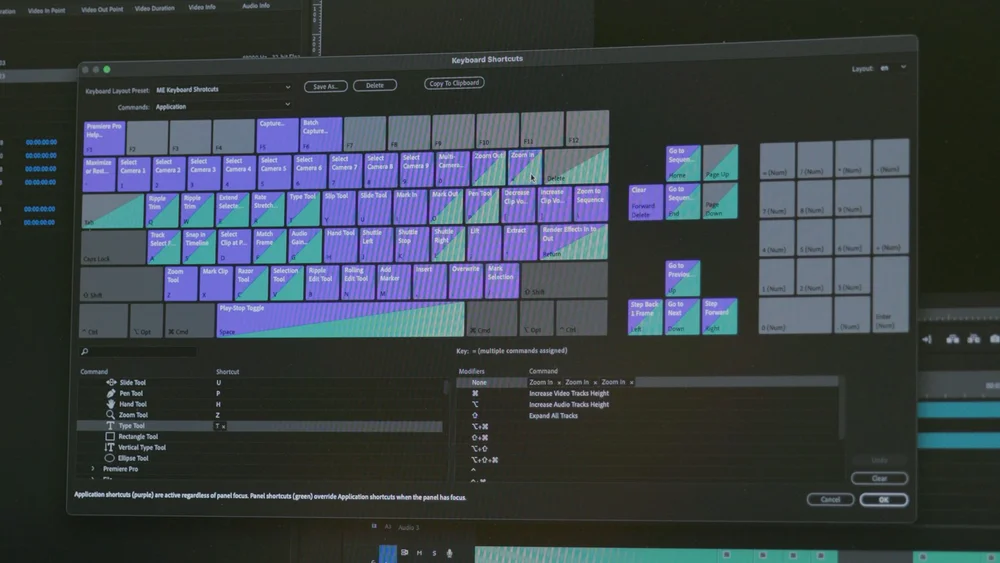
Task: Click the Hand Tool icon in command list
Action: coord(111,404)
